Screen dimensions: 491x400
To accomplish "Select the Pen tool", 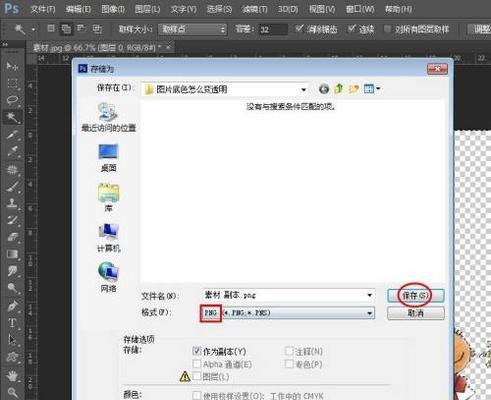I will click(12, 306).
